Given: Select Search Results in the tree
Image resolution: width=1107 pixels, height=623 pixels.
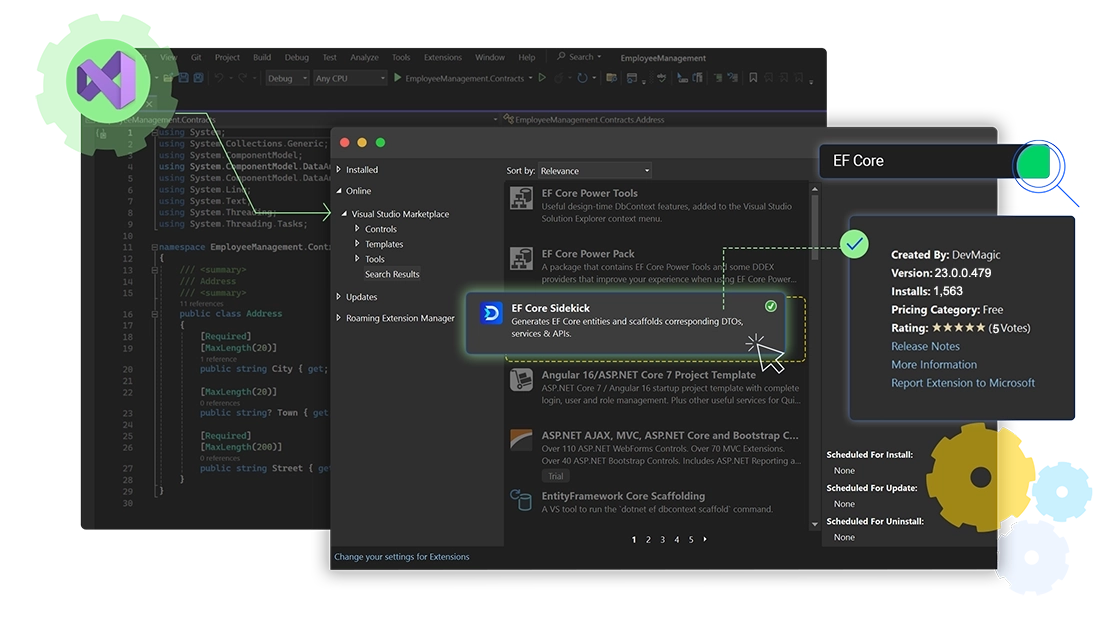Looking at the screenshot, I should [392, 274].
